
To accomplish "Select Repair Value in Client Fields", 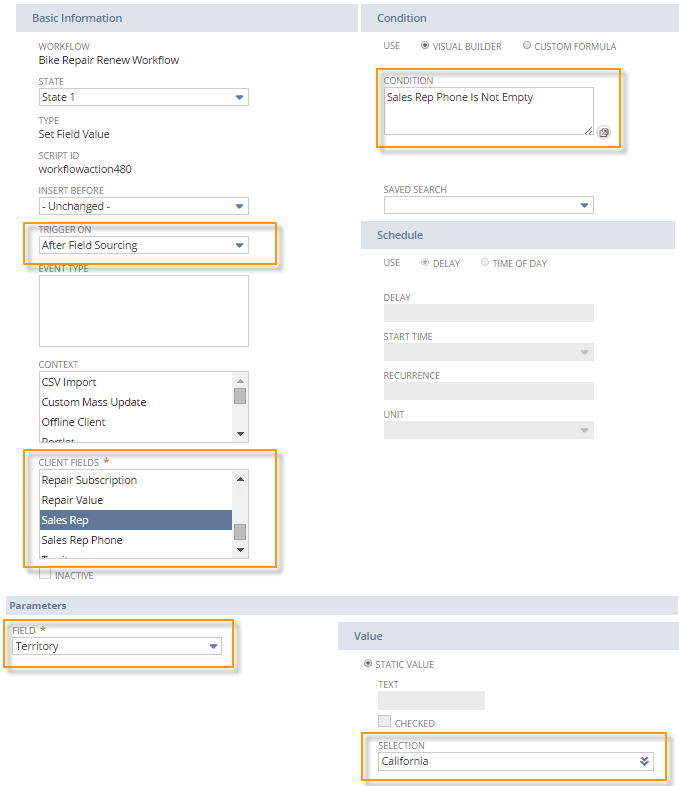I will (136, 500).
